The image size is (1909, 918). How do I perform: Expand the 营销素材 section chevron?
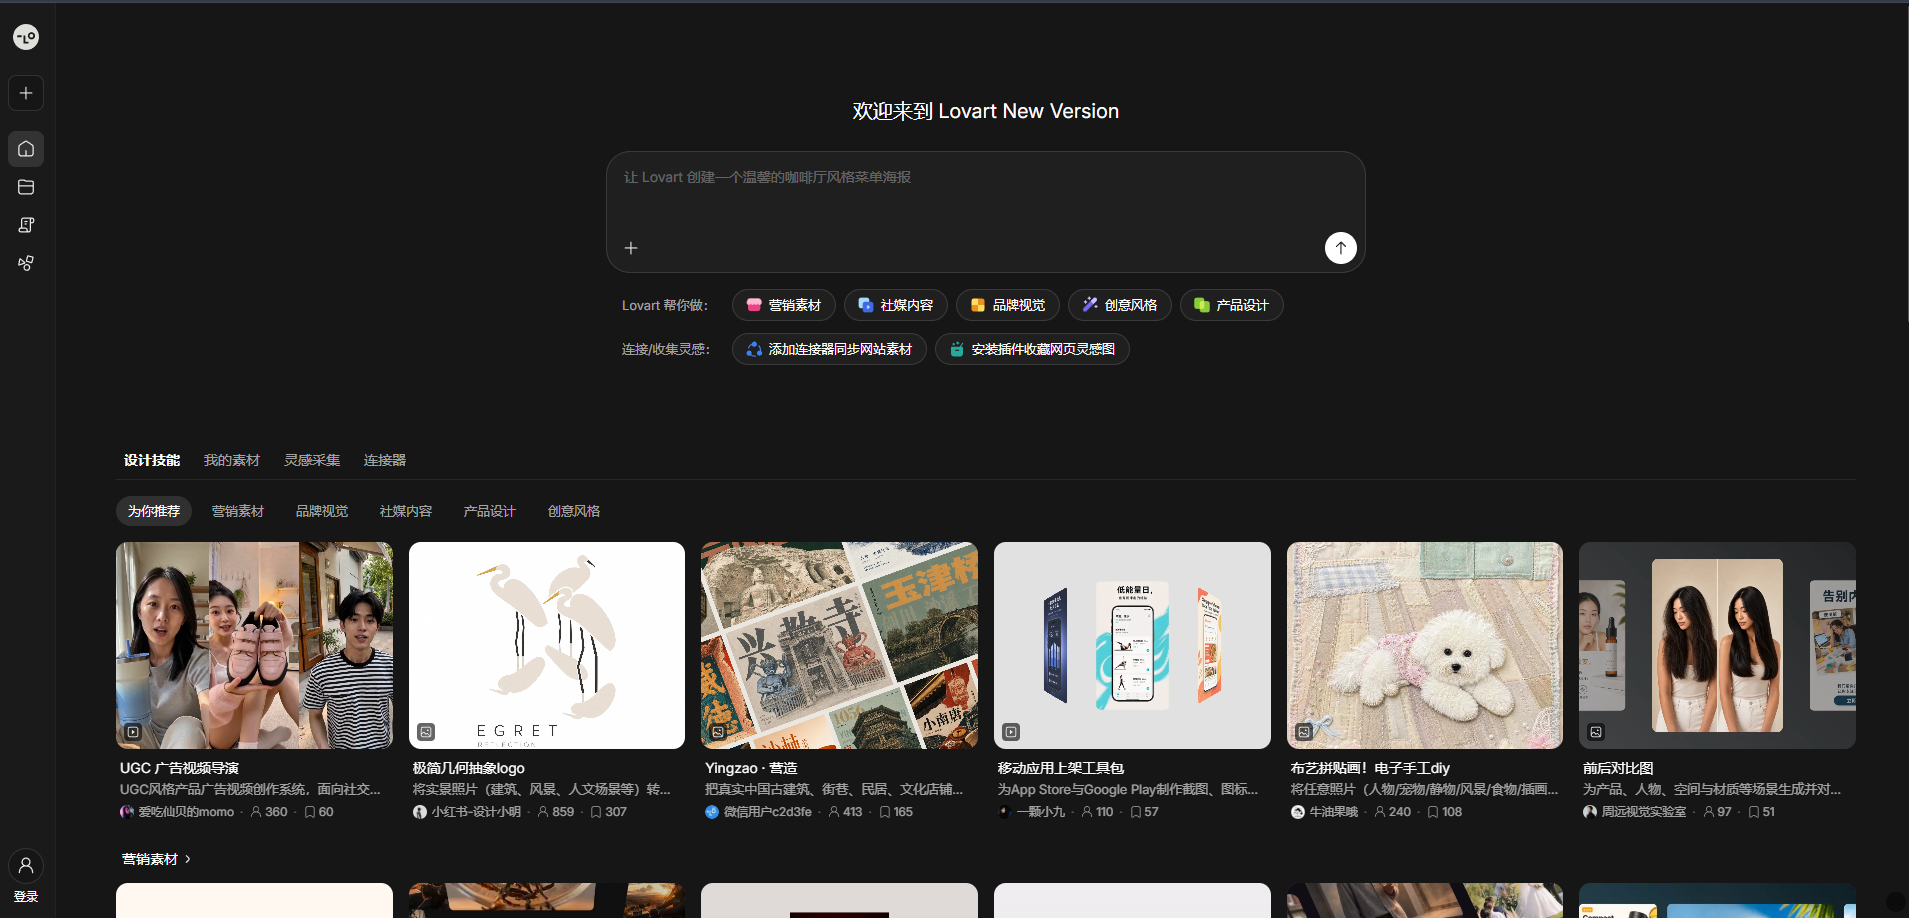tap(187, 859)
